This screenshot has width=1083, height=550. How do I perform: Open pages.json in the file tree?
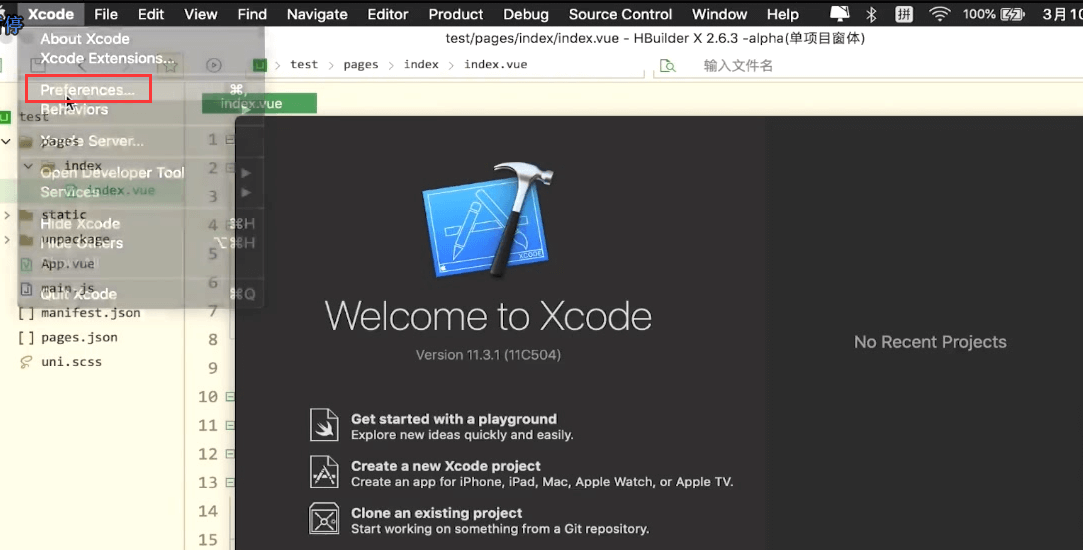click(x=79, y=337)
